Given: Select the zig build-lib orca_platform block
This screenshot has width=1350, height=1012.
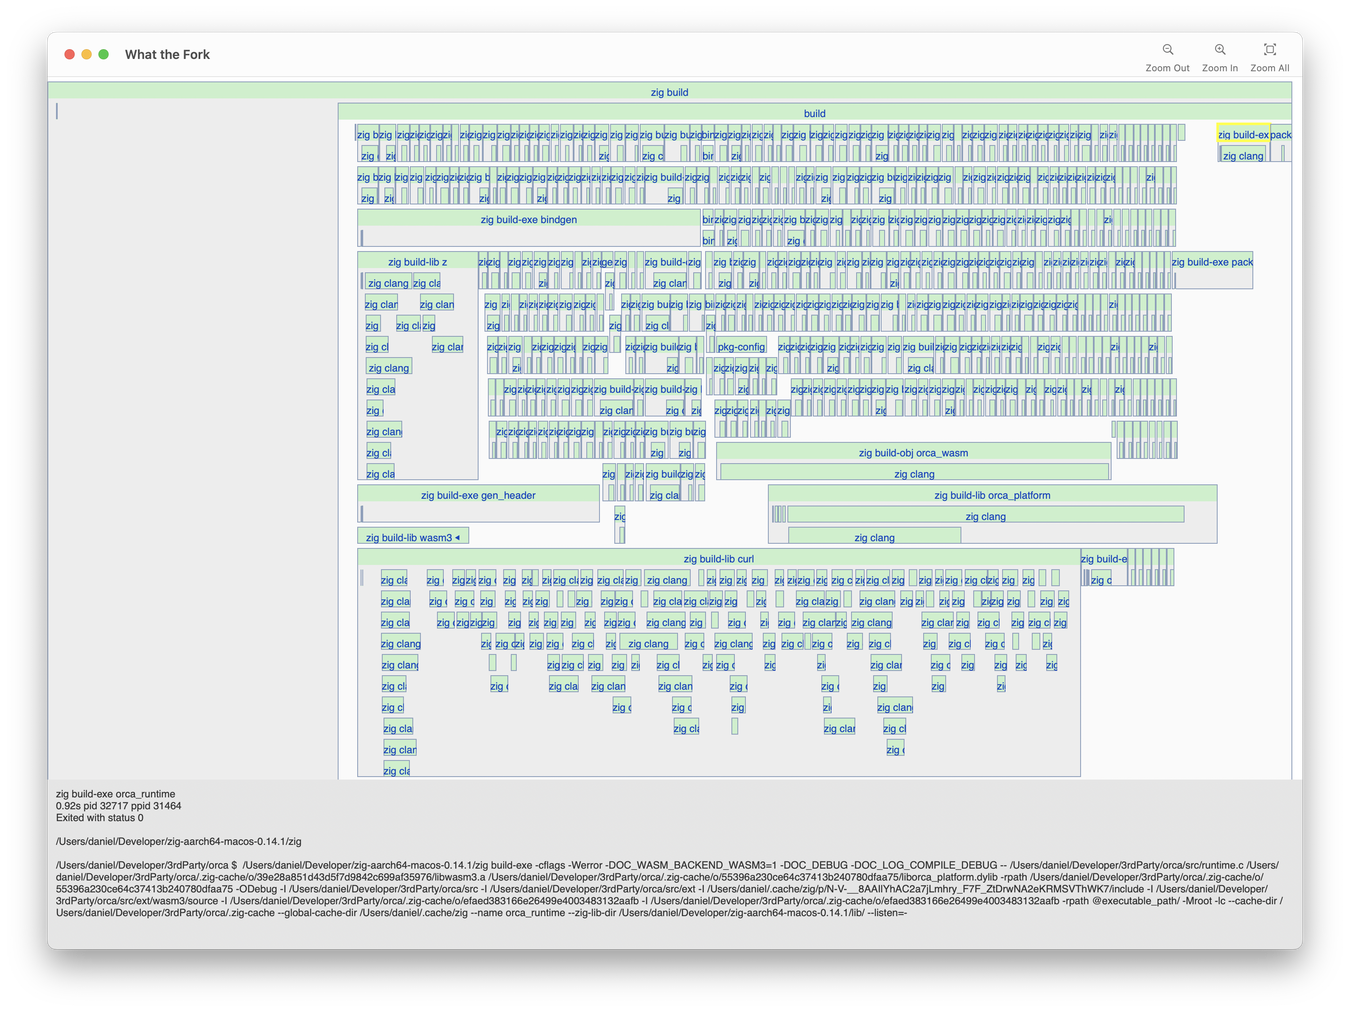Looking at the screenshot, I should tap(992, 494).
